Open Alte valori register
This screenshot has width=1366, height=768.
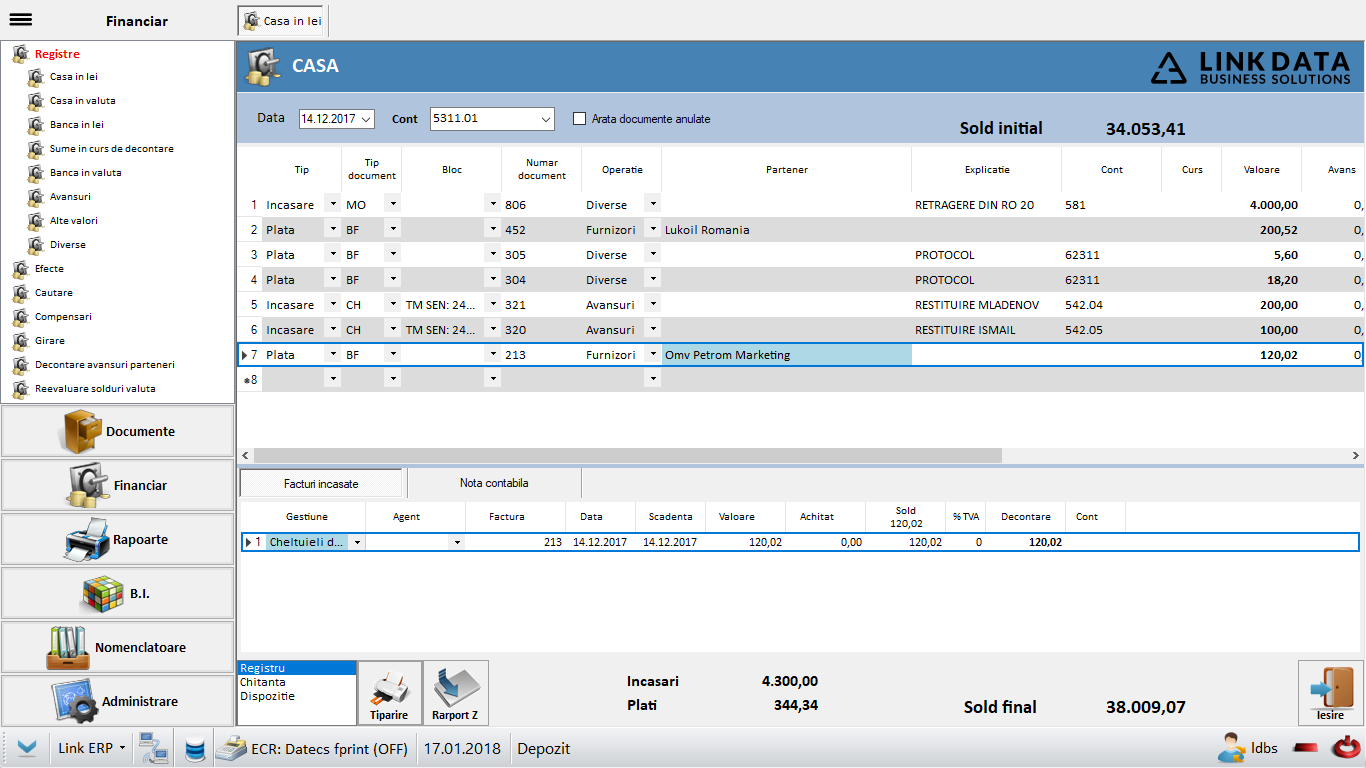pos(74,221)
